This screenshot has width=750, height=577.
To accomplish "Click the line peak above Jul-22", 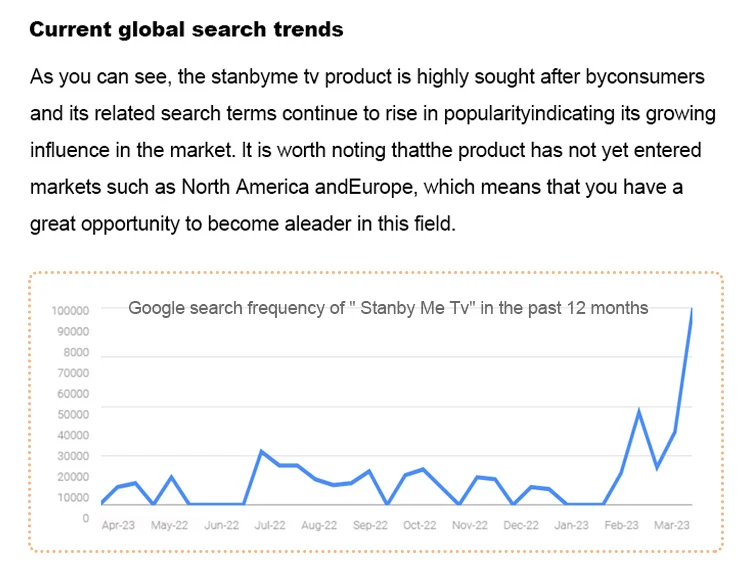I will 261,451.
